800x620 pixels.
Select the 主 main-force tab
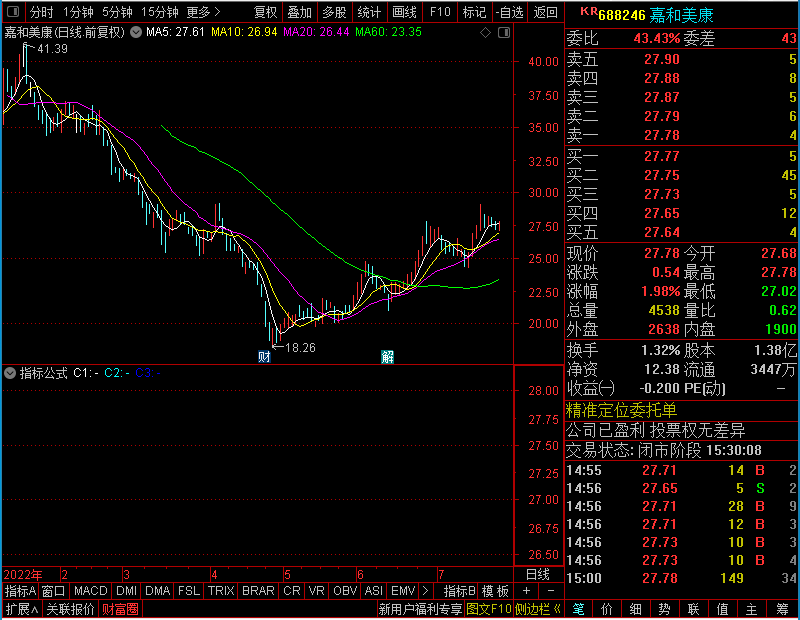coord(752,609)
